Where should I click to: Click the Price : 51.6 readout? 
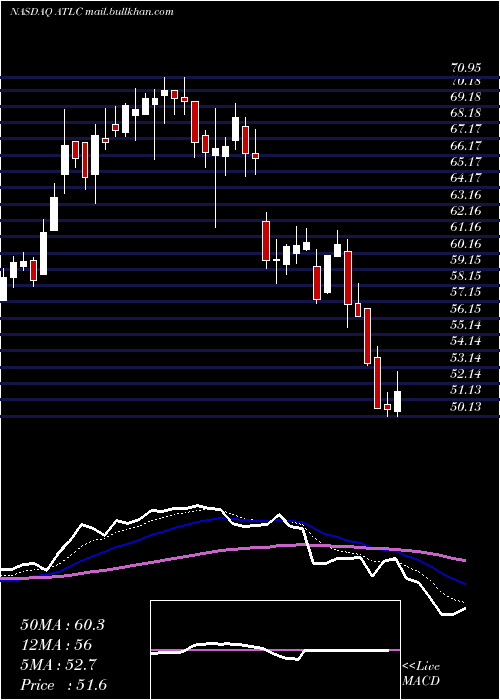point(63,685)
